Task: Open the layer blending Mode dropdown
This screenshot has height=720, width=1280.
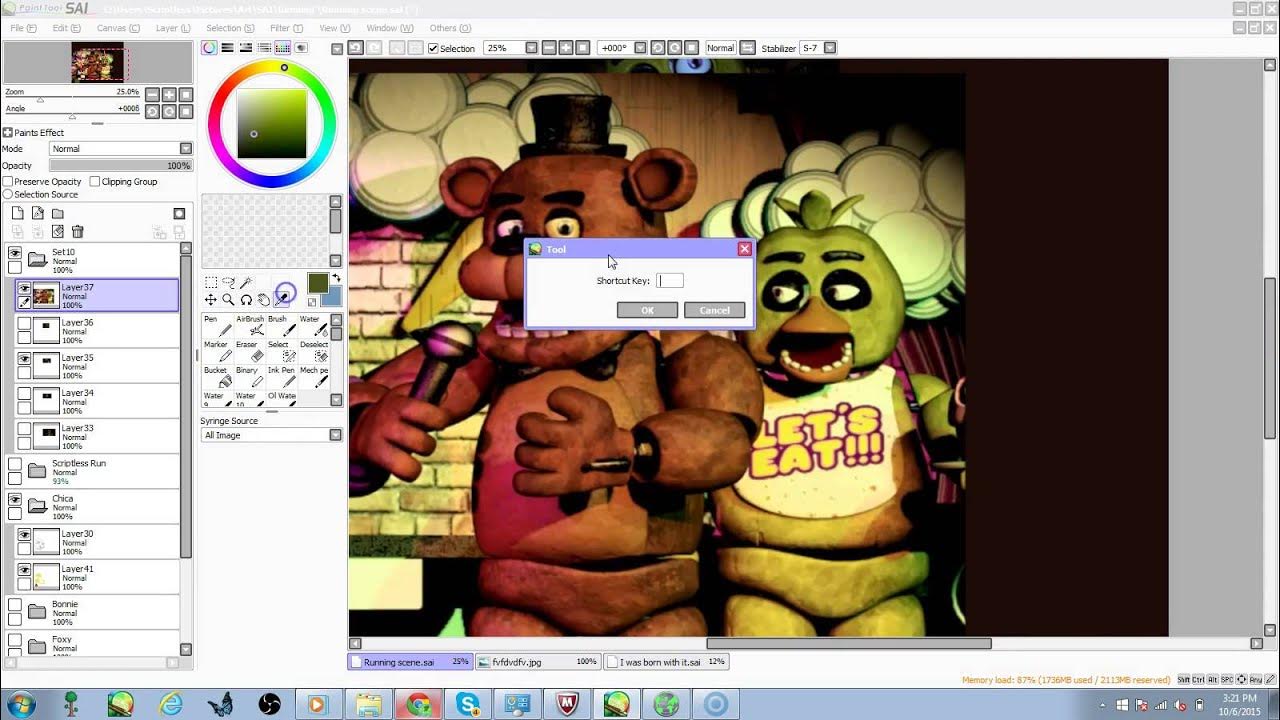Action: coord(121,149)
